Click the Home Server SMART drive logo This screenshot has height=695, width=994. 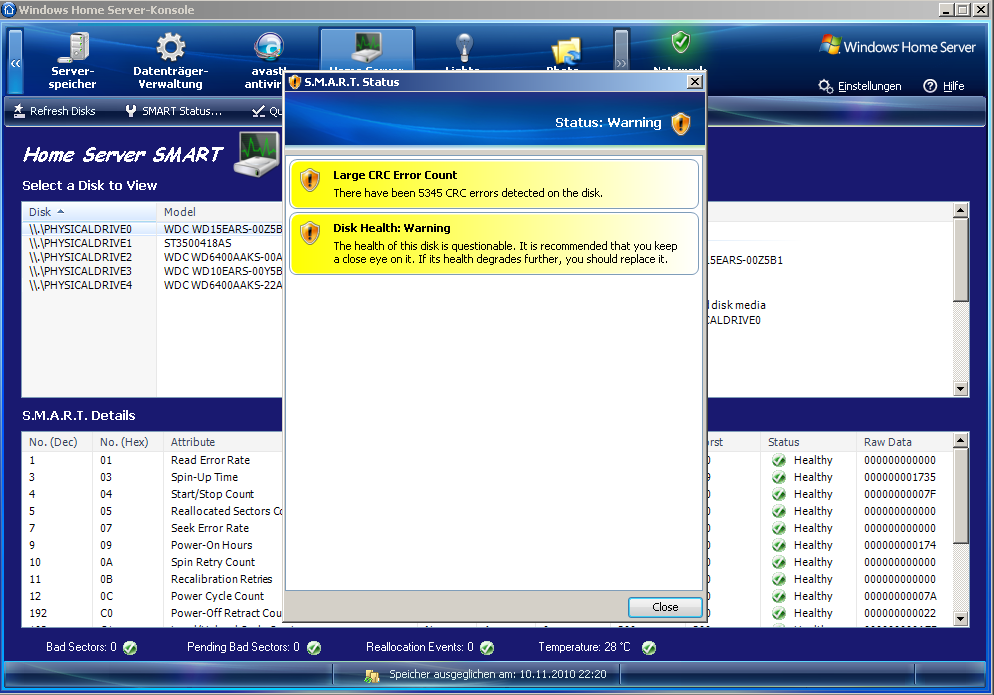pos(256,154)
